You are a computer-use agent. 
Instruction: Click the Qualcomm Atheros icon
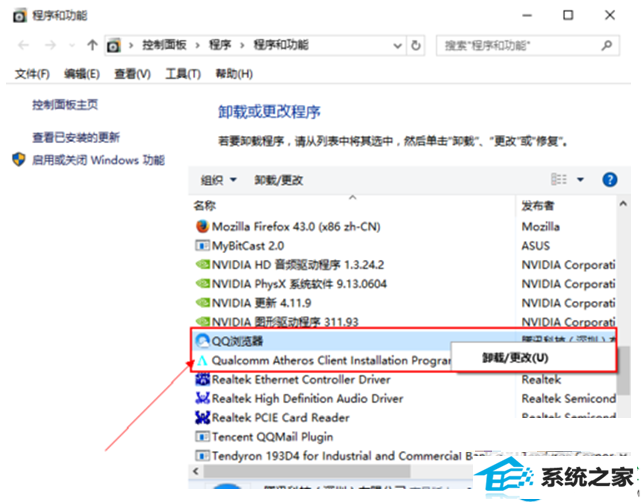(x=202, y=361)
